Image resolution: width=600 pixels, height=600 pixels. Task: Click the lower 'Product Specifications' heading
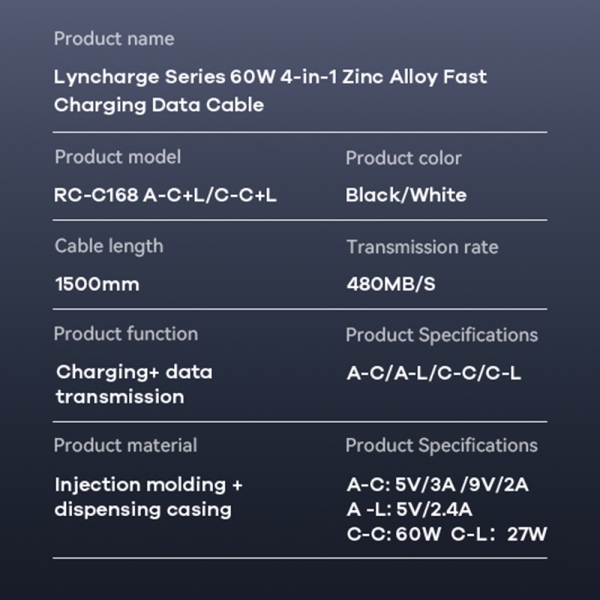click(442, 446)
